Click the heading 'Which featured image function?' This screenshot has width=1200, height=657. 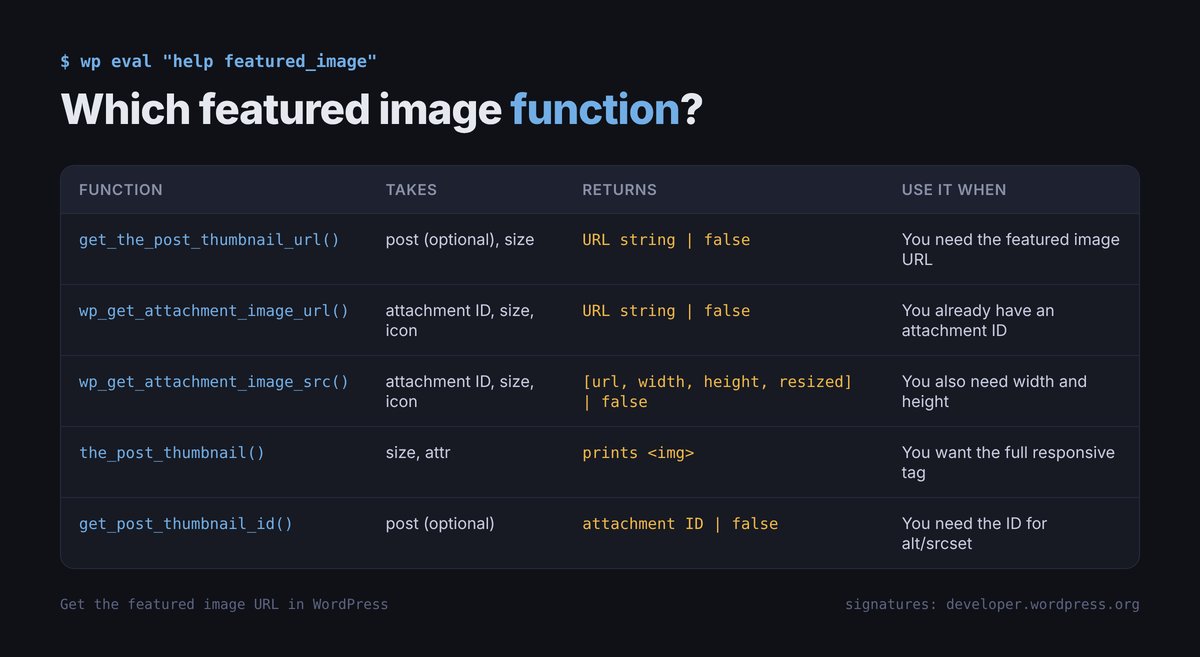point(381,109)
